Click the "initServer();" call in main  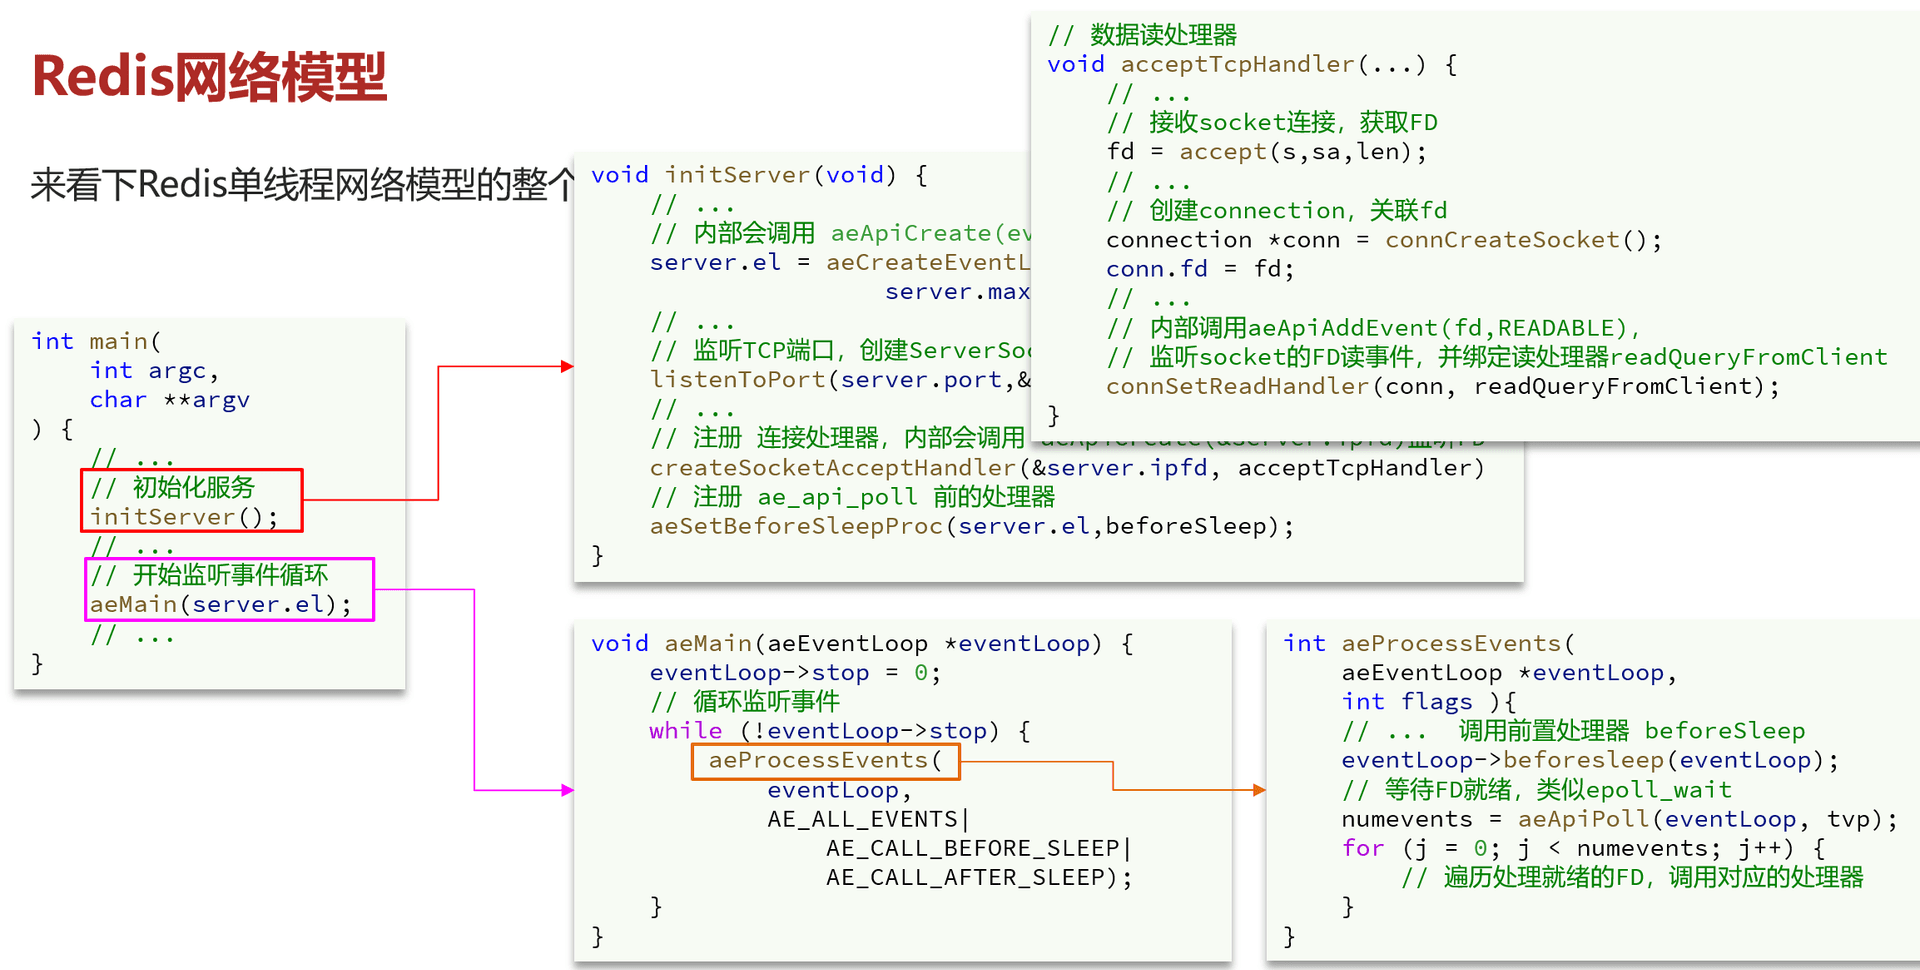click(x=184, y=517)
